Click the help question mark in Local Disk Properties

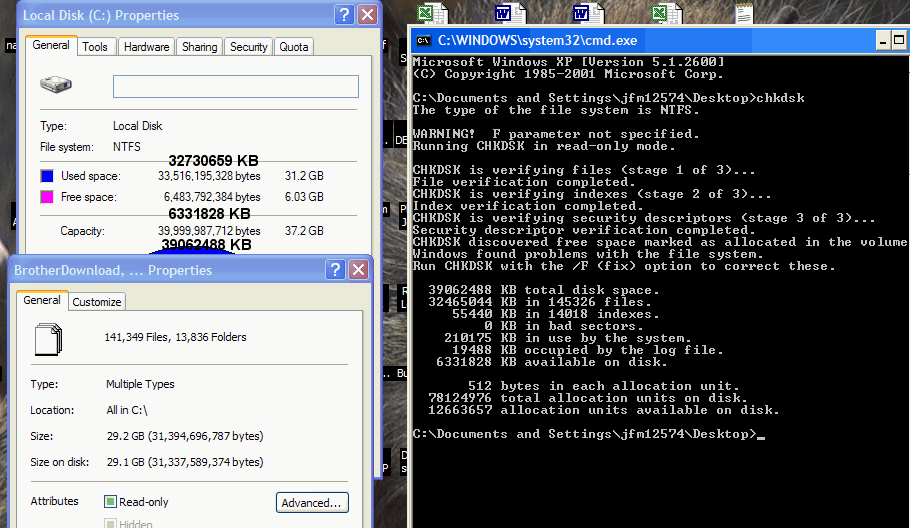pos(343,15)
